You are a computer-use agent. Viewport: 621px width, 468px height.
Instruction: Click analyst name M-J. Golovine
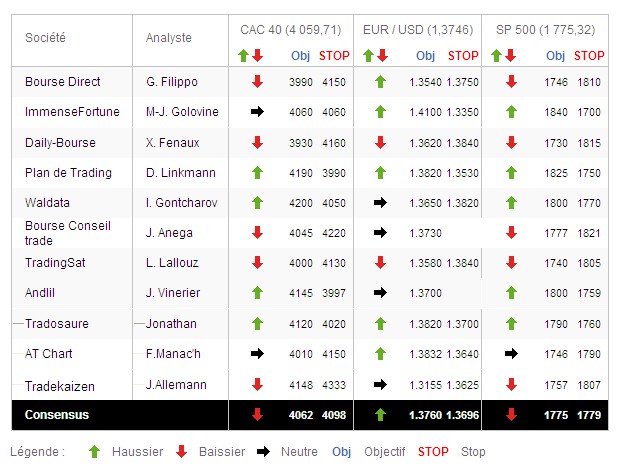click(182, 112)
